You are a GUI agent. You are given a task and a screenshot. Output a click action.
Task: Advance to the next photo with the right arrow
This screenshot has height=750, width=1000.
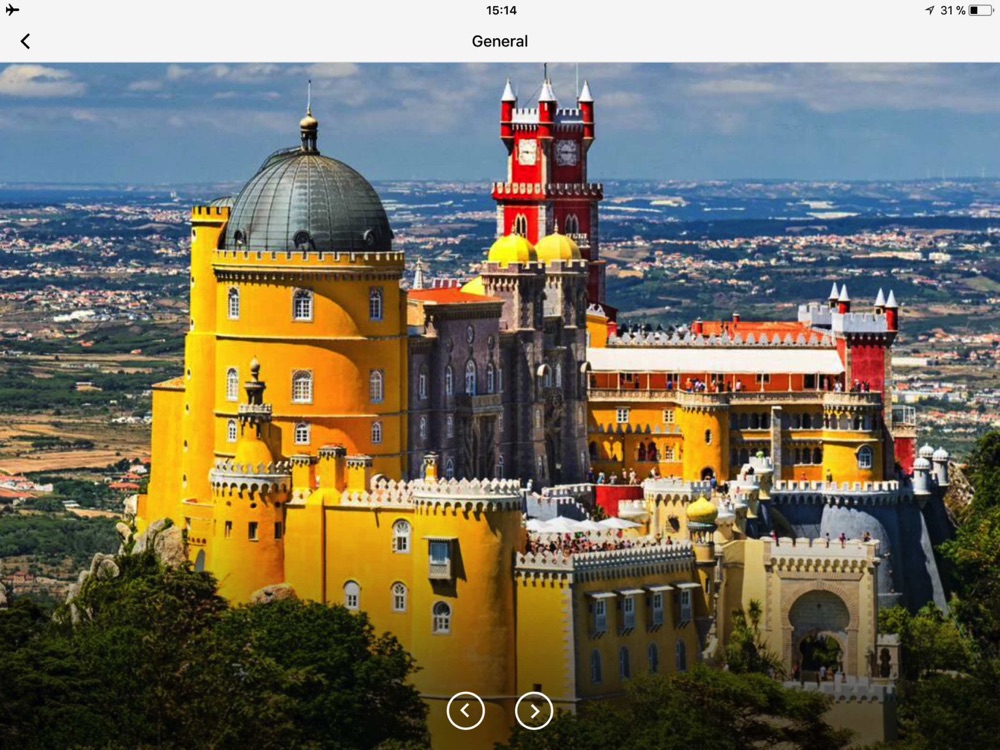tap(534, 710)
